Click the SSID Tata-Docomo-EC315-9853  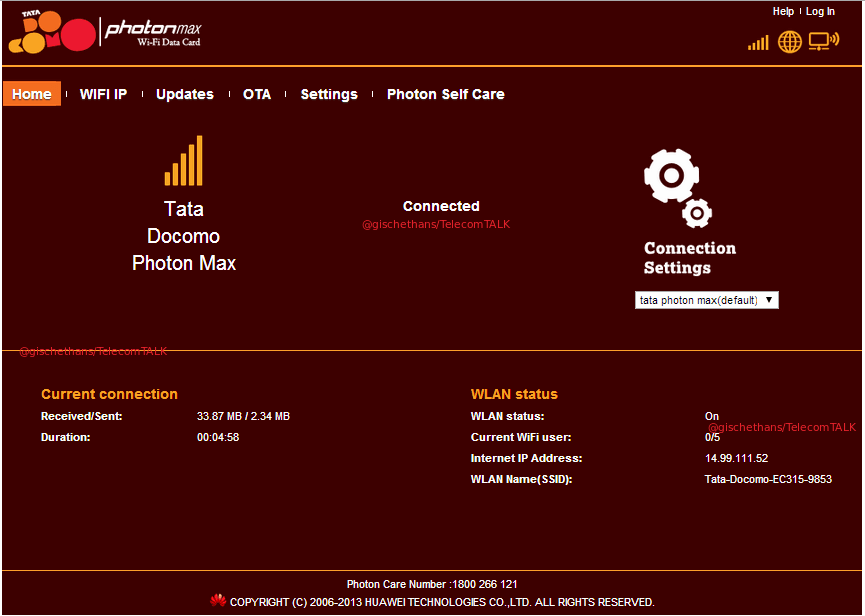tap(768, 479)
